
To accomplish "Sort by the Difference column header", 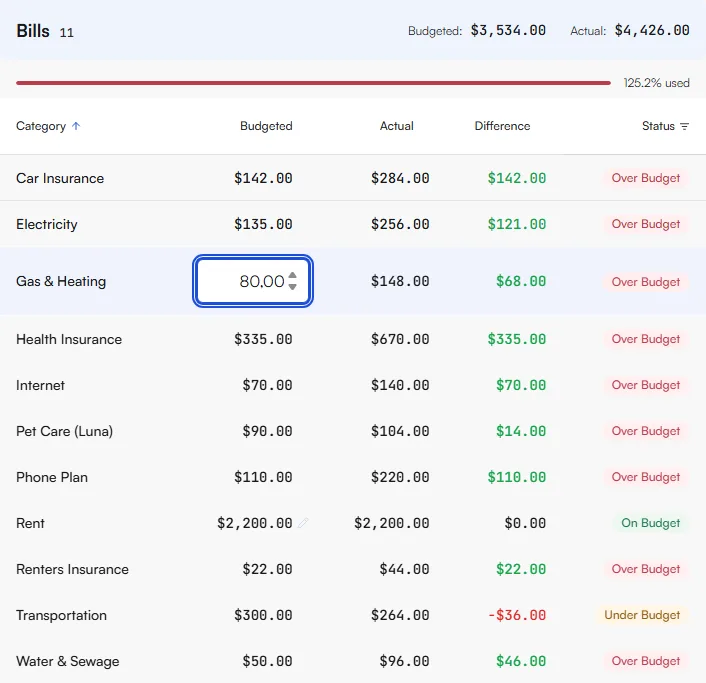I will tap(502, 126).
